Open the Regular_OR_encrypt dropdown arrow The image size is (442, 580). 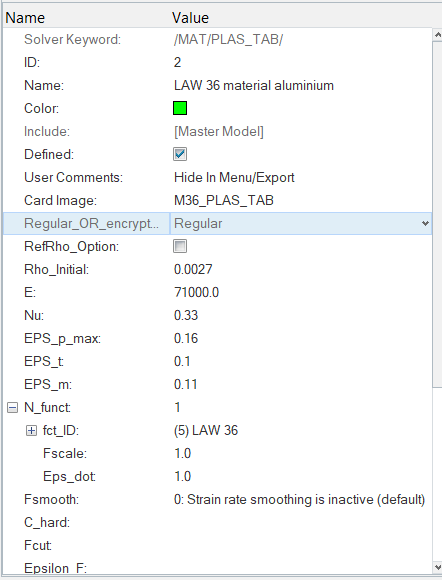(425, 223)
